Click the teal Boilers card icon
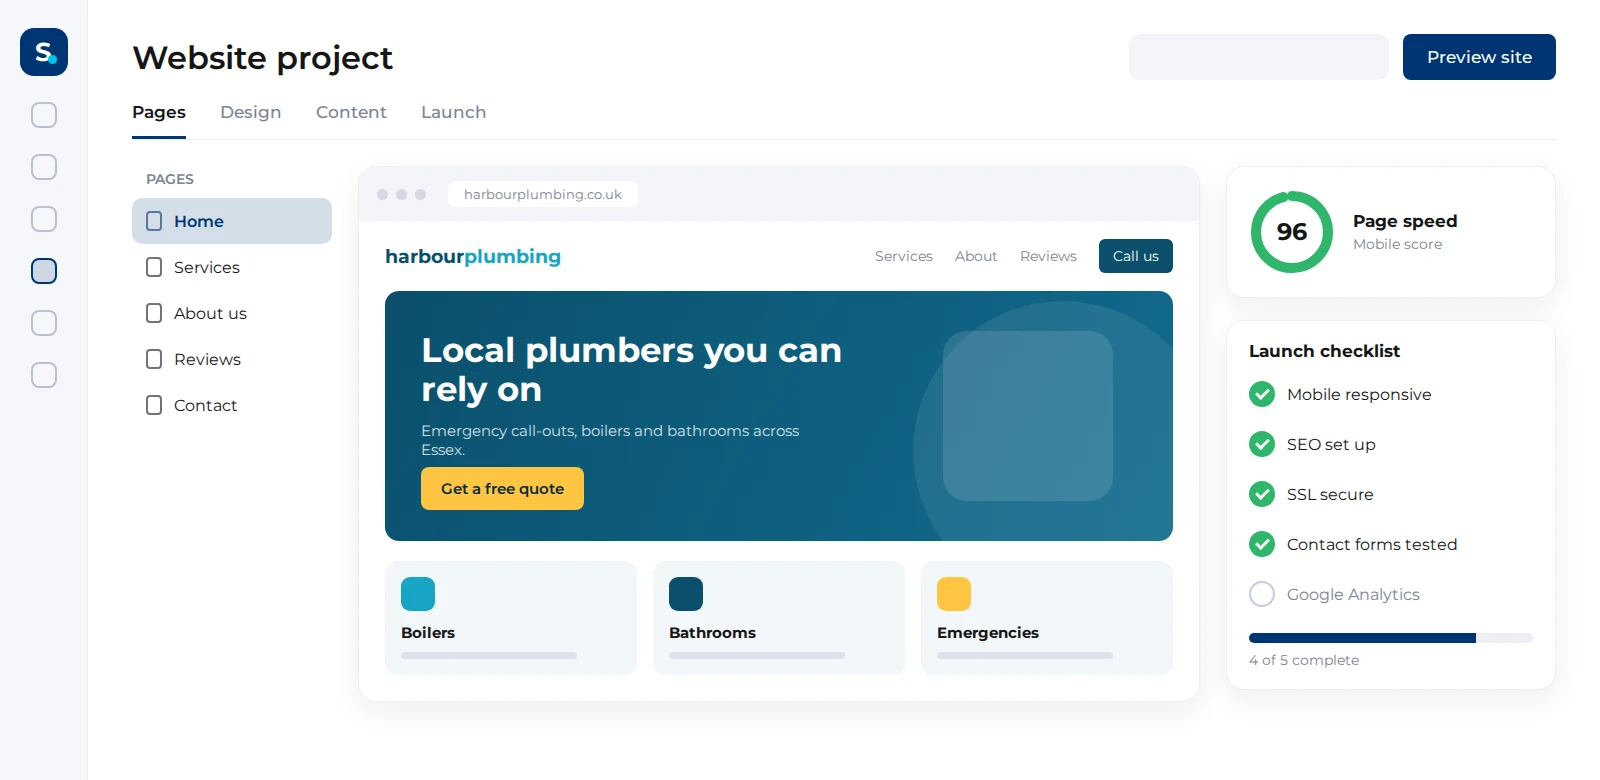1600x780 pixels. (418, 594)
